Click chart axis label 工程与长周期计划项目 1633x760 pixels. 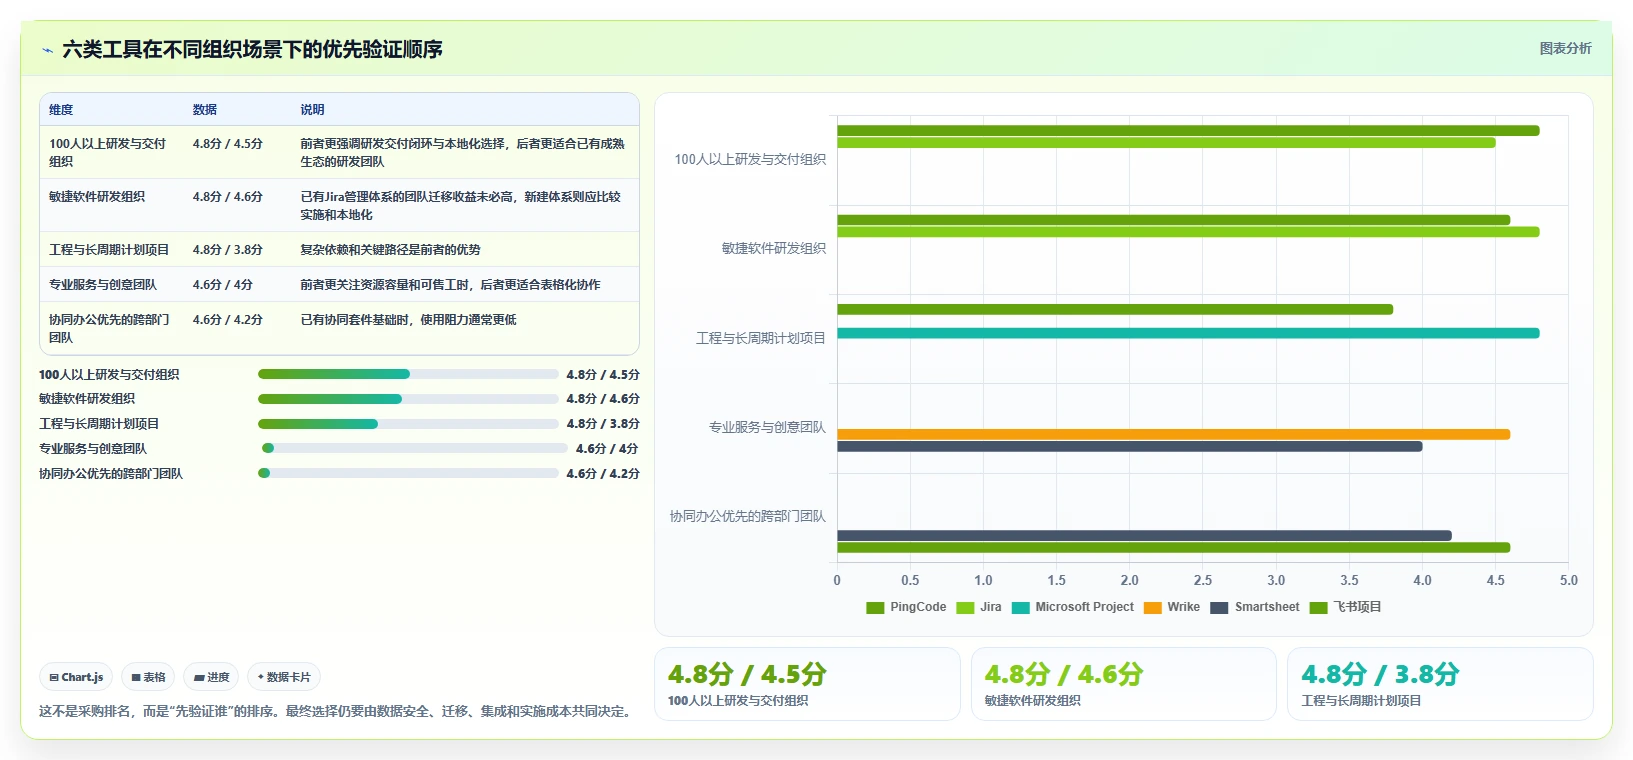click(761, 338)
